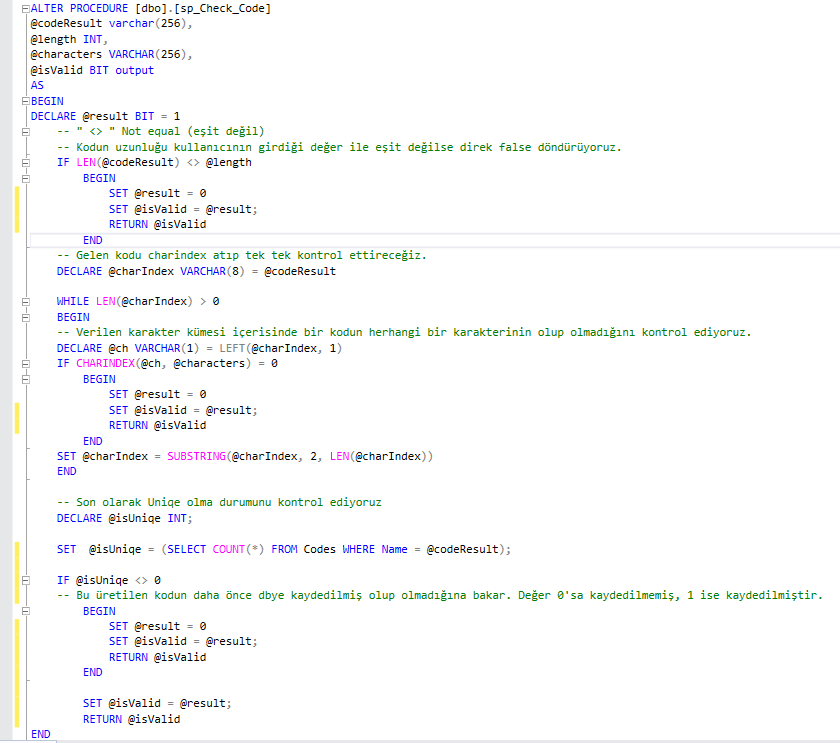Collapse the BEGIN block under IF LEN(@codeResult)
Viewport: 840px width, 743px height.
25,178
